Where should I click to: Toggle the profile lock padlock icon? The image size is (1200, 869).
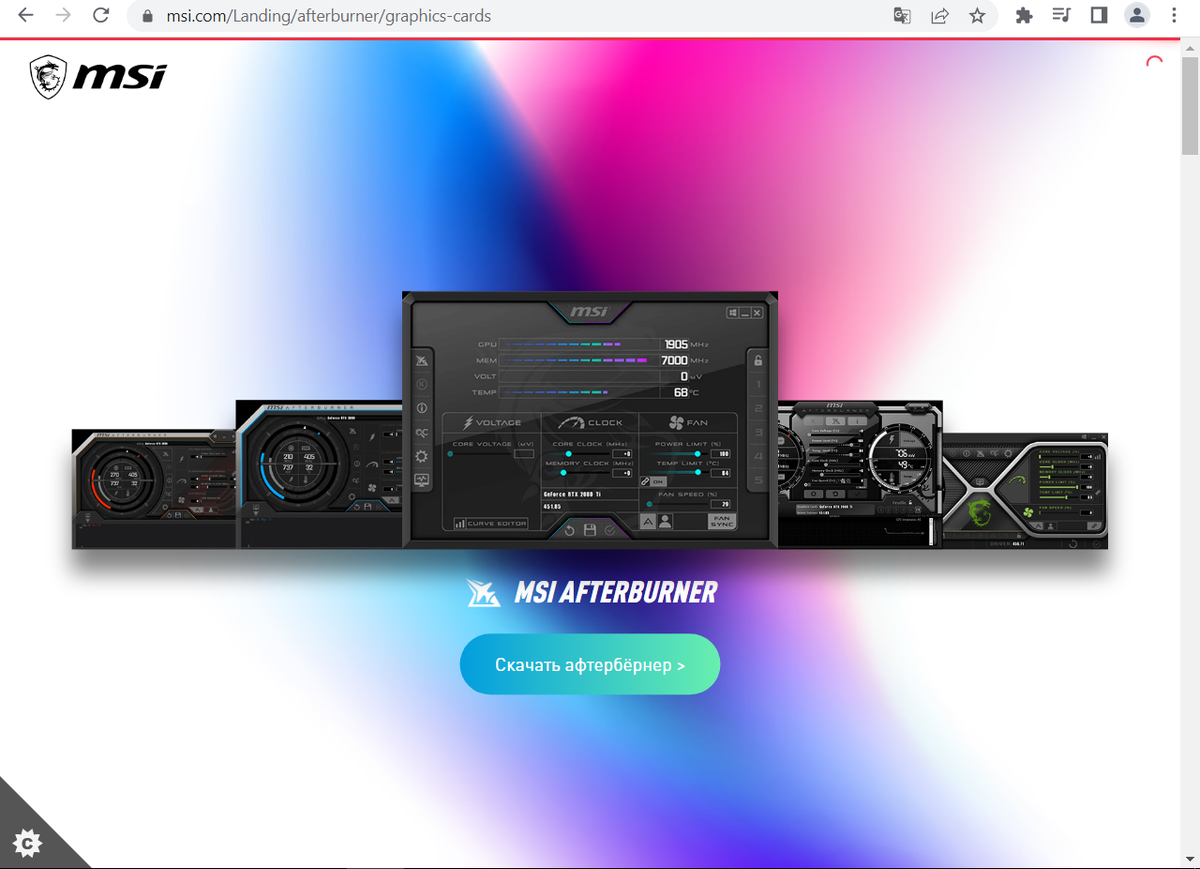click(x=758, y=360)
